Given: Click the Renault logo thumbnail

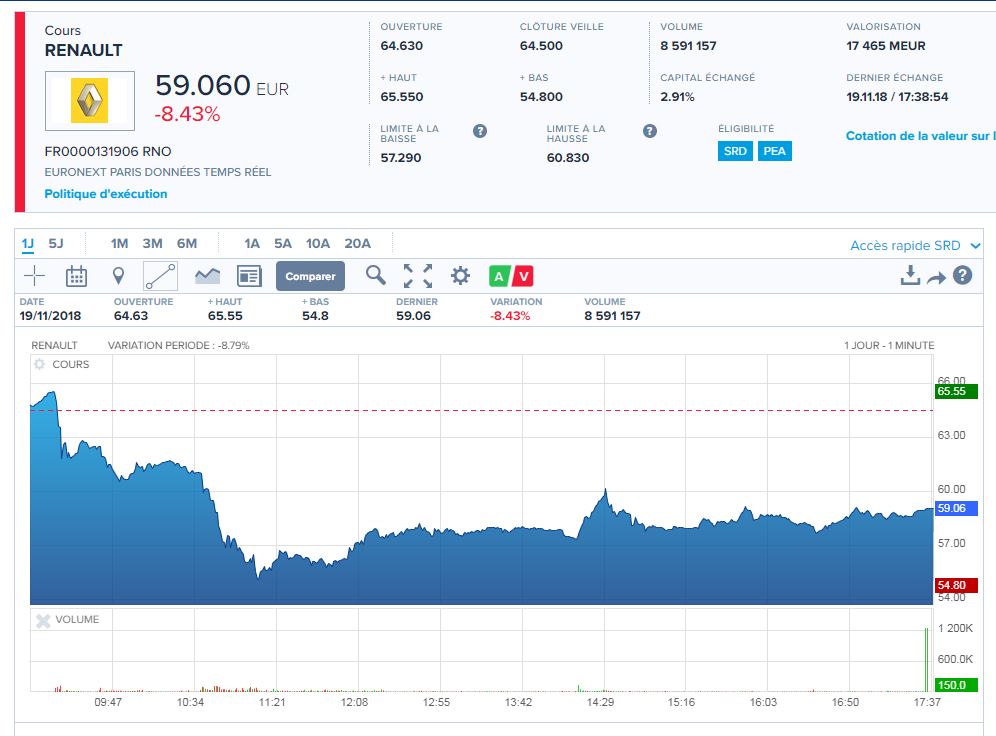Looking at the screenshot, I should pos(90,101).
